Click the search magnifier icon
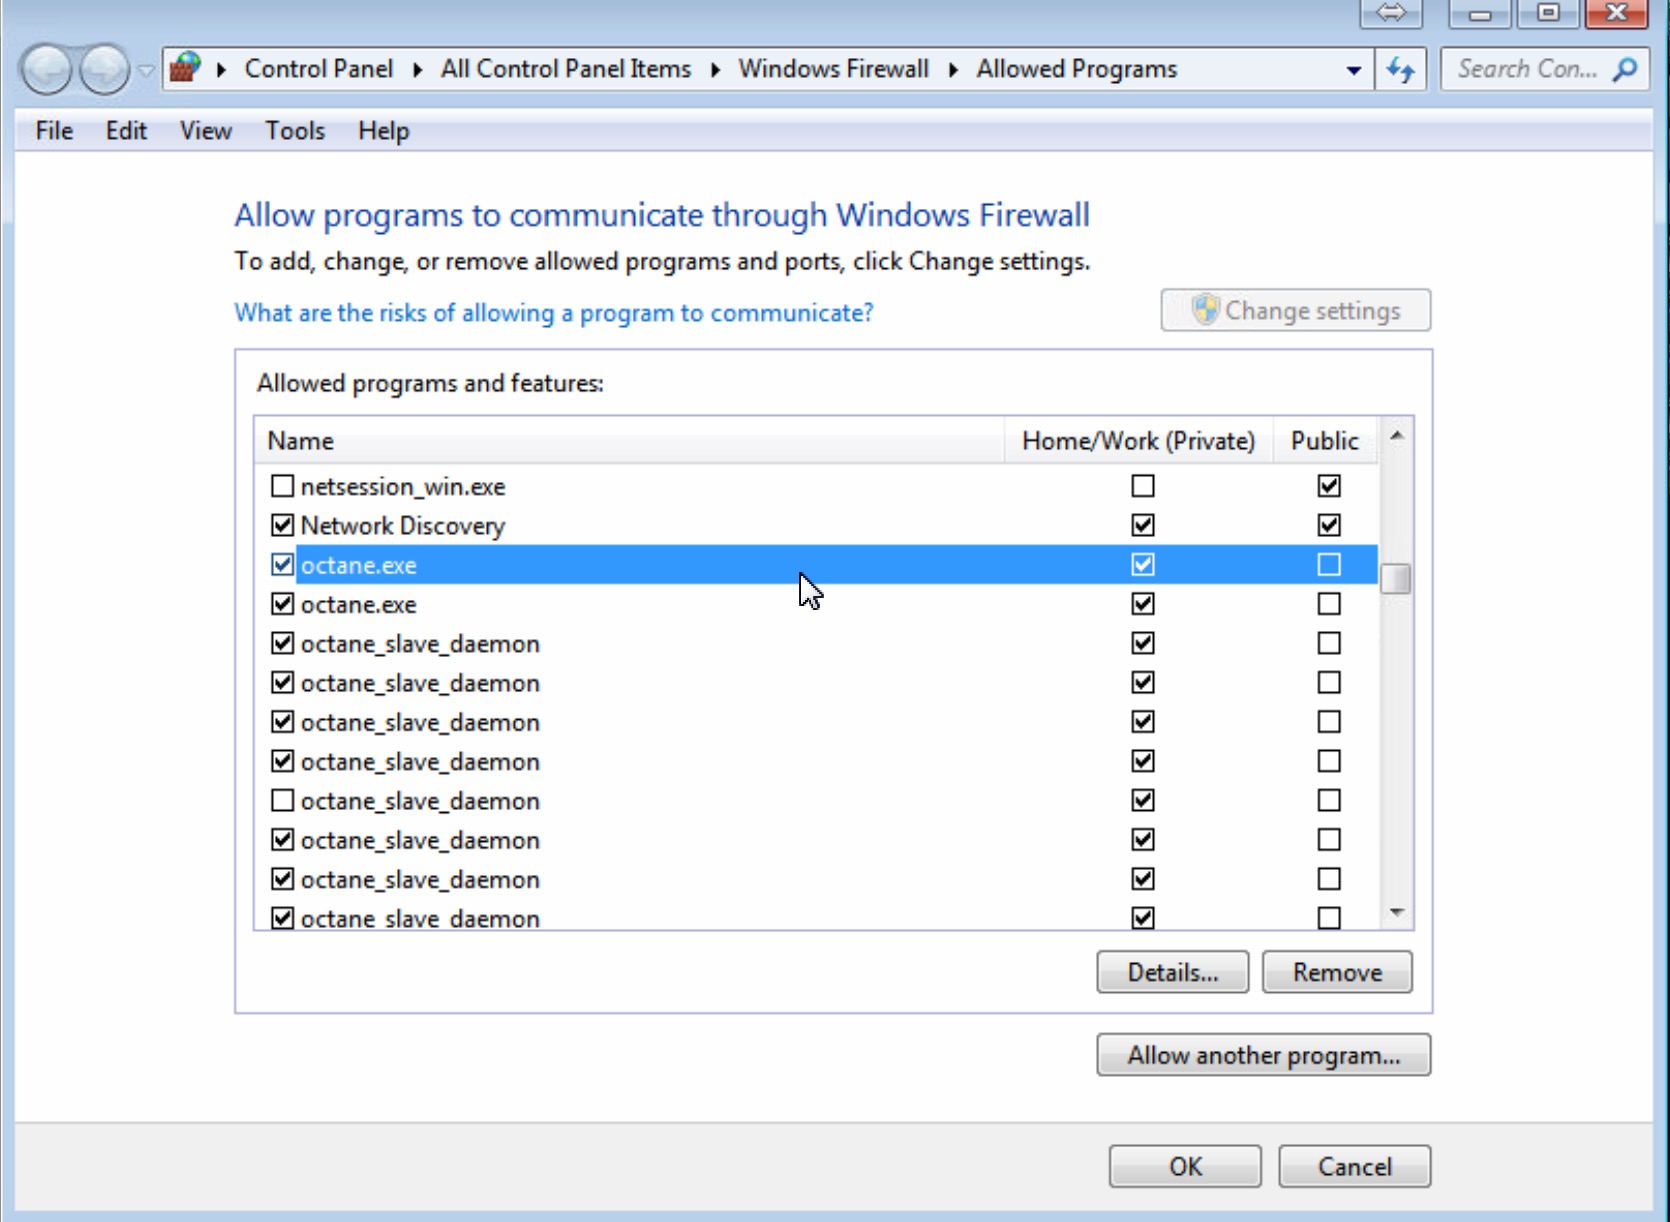The height and width of the screenshot is (1222, 1670). pos(1625,69)
